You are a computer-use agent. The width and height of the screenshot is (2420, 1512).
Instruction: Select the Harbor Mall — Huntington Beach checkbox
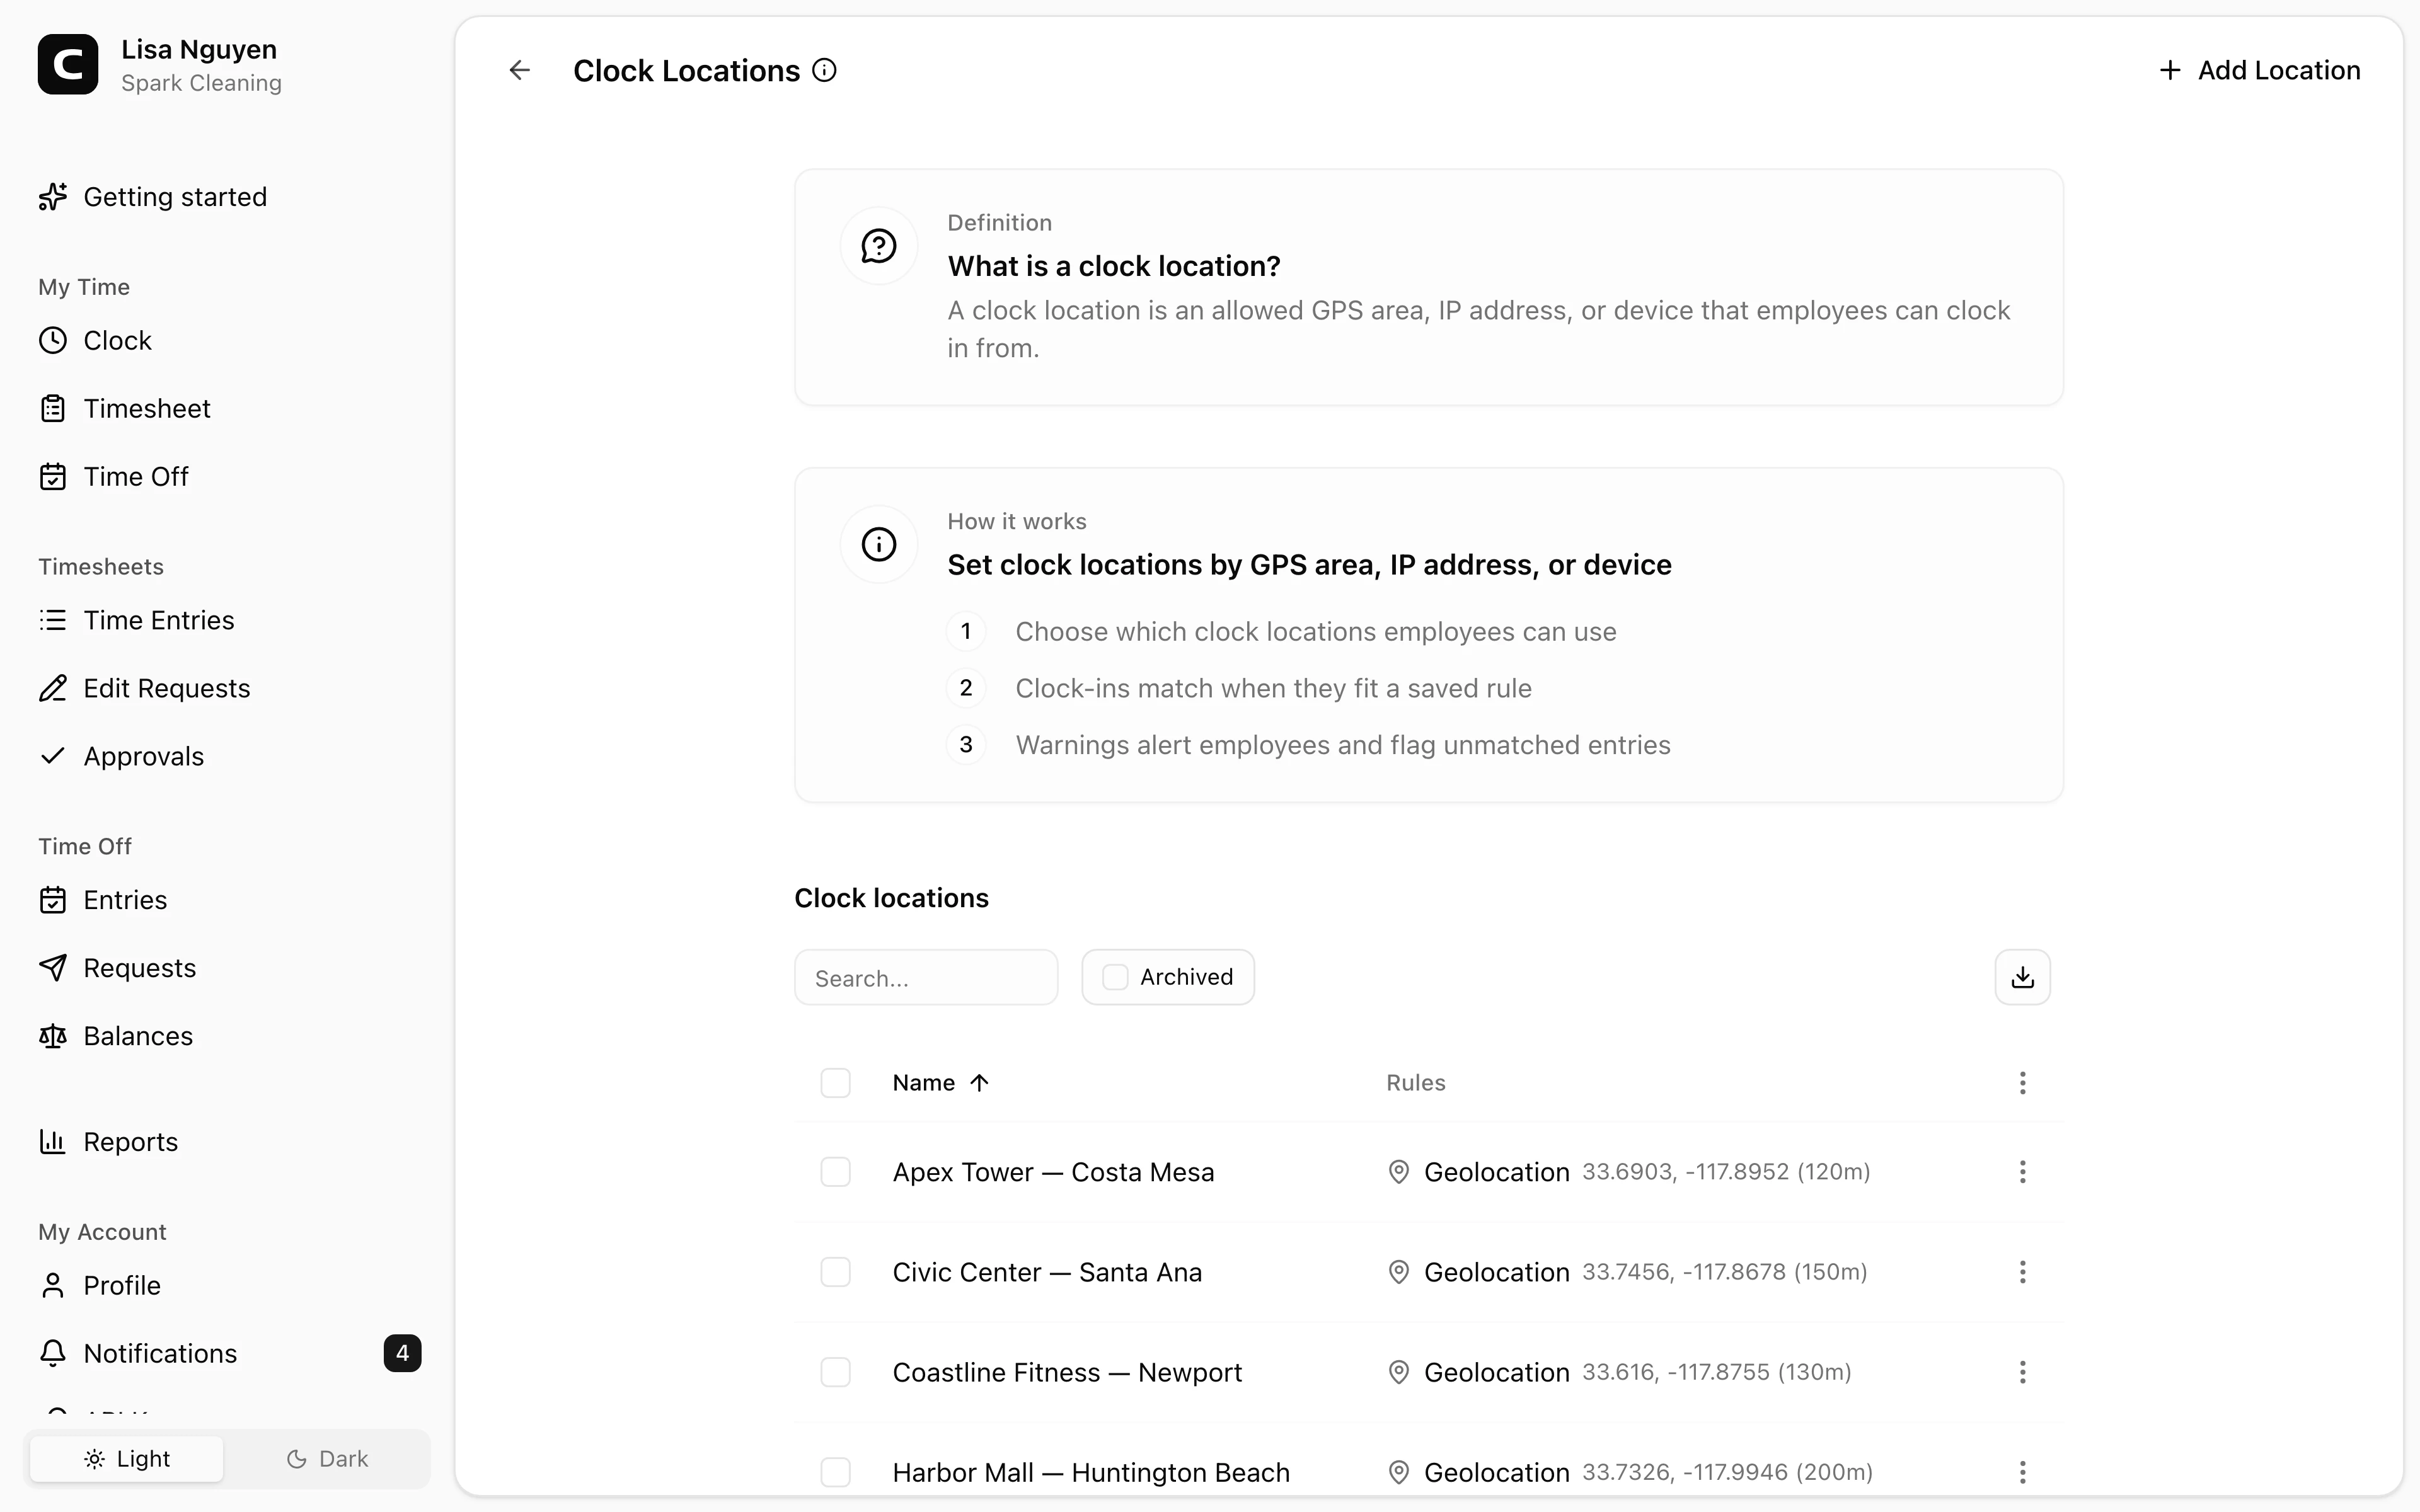point(835,1472)
